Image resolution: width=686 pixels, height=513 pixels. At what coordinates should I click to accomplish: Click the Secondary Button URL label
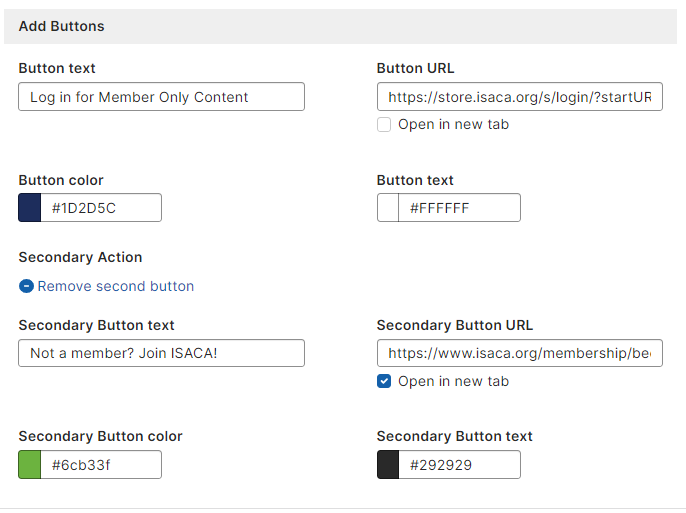pos(454,325)
